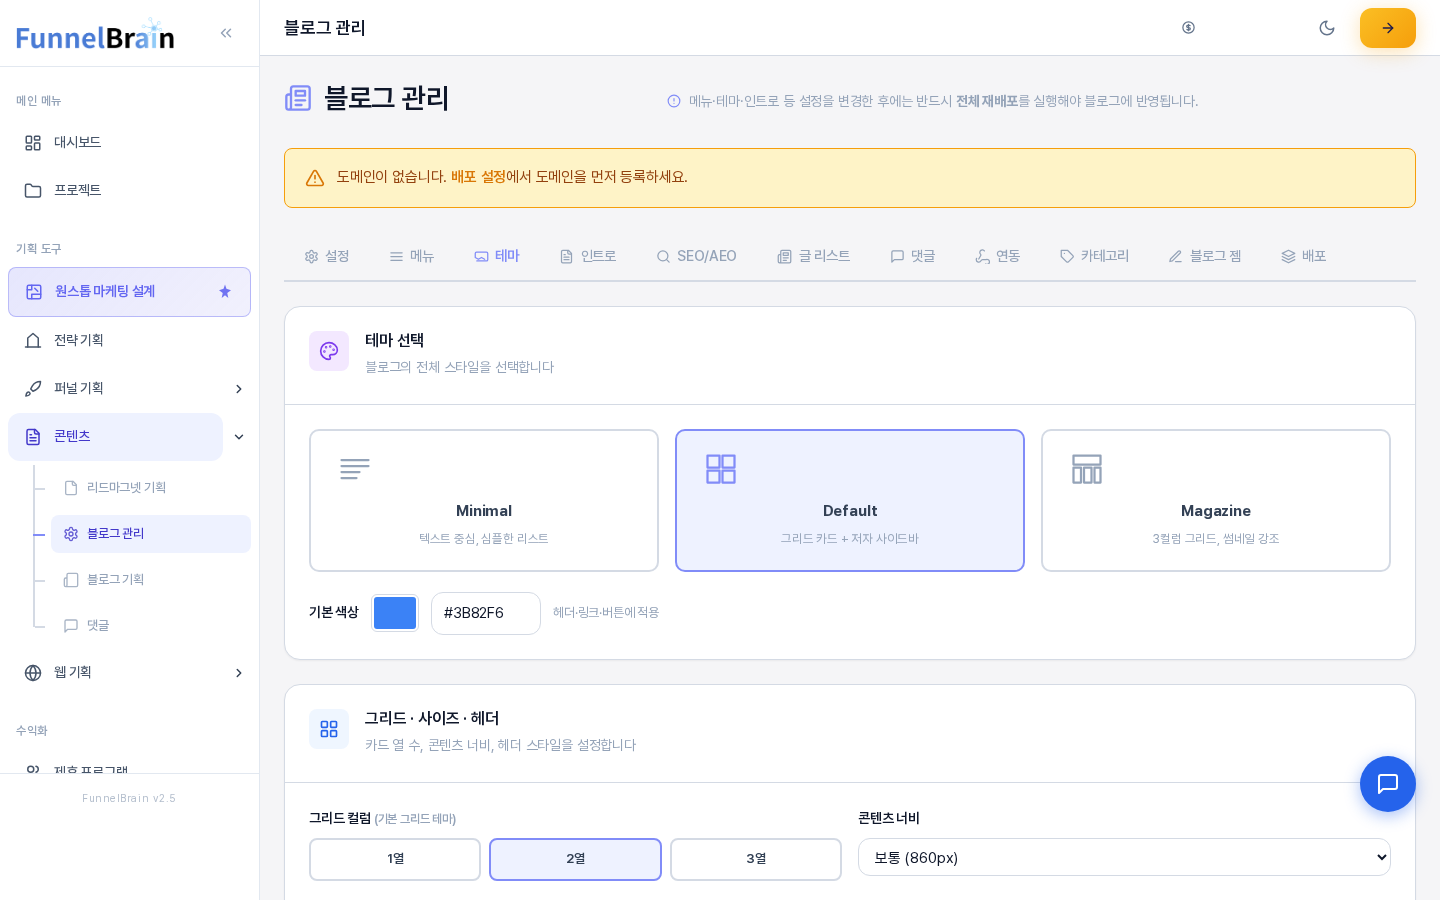
Task: Click the coin credit icon in the header
Action: point(1188,28)
